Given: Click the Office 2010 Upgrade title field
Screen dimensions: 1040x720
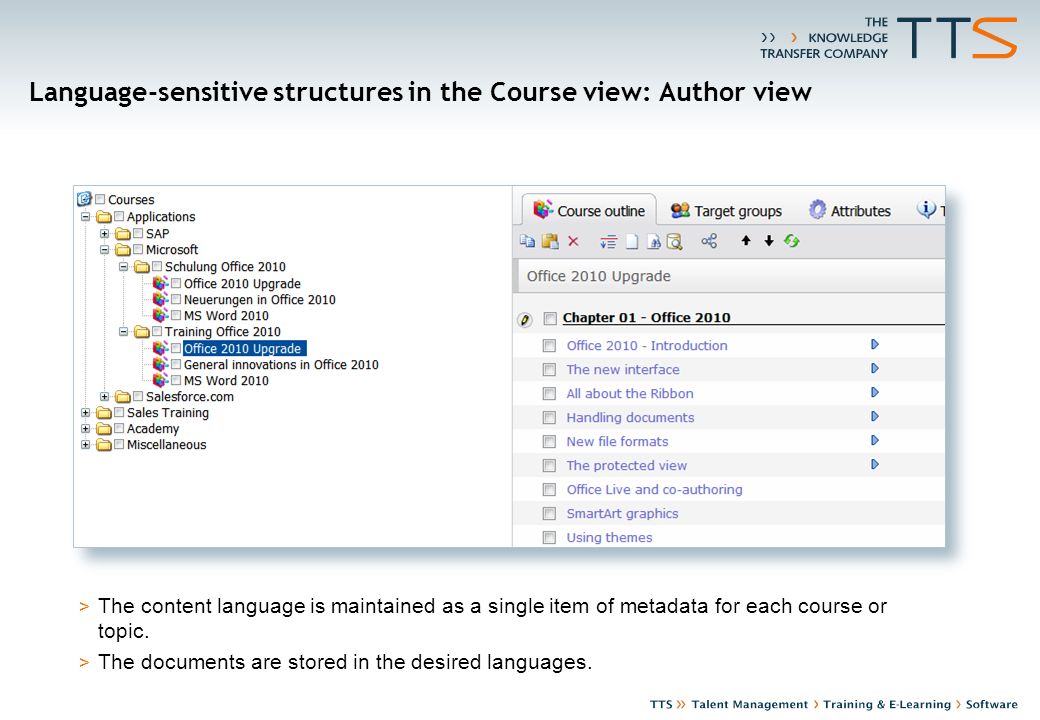Looking at the screenshot, I should coord(730,276).
